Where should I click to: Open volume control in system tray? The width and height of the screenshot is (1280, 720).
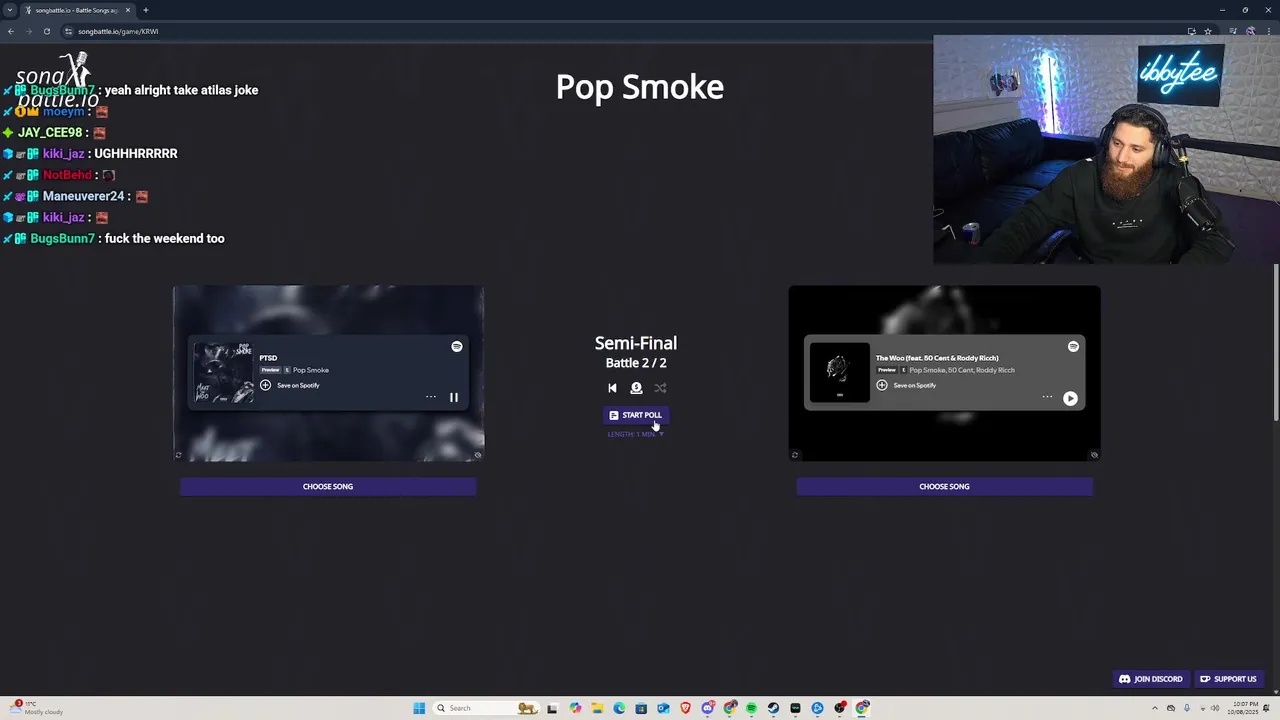1215,708
